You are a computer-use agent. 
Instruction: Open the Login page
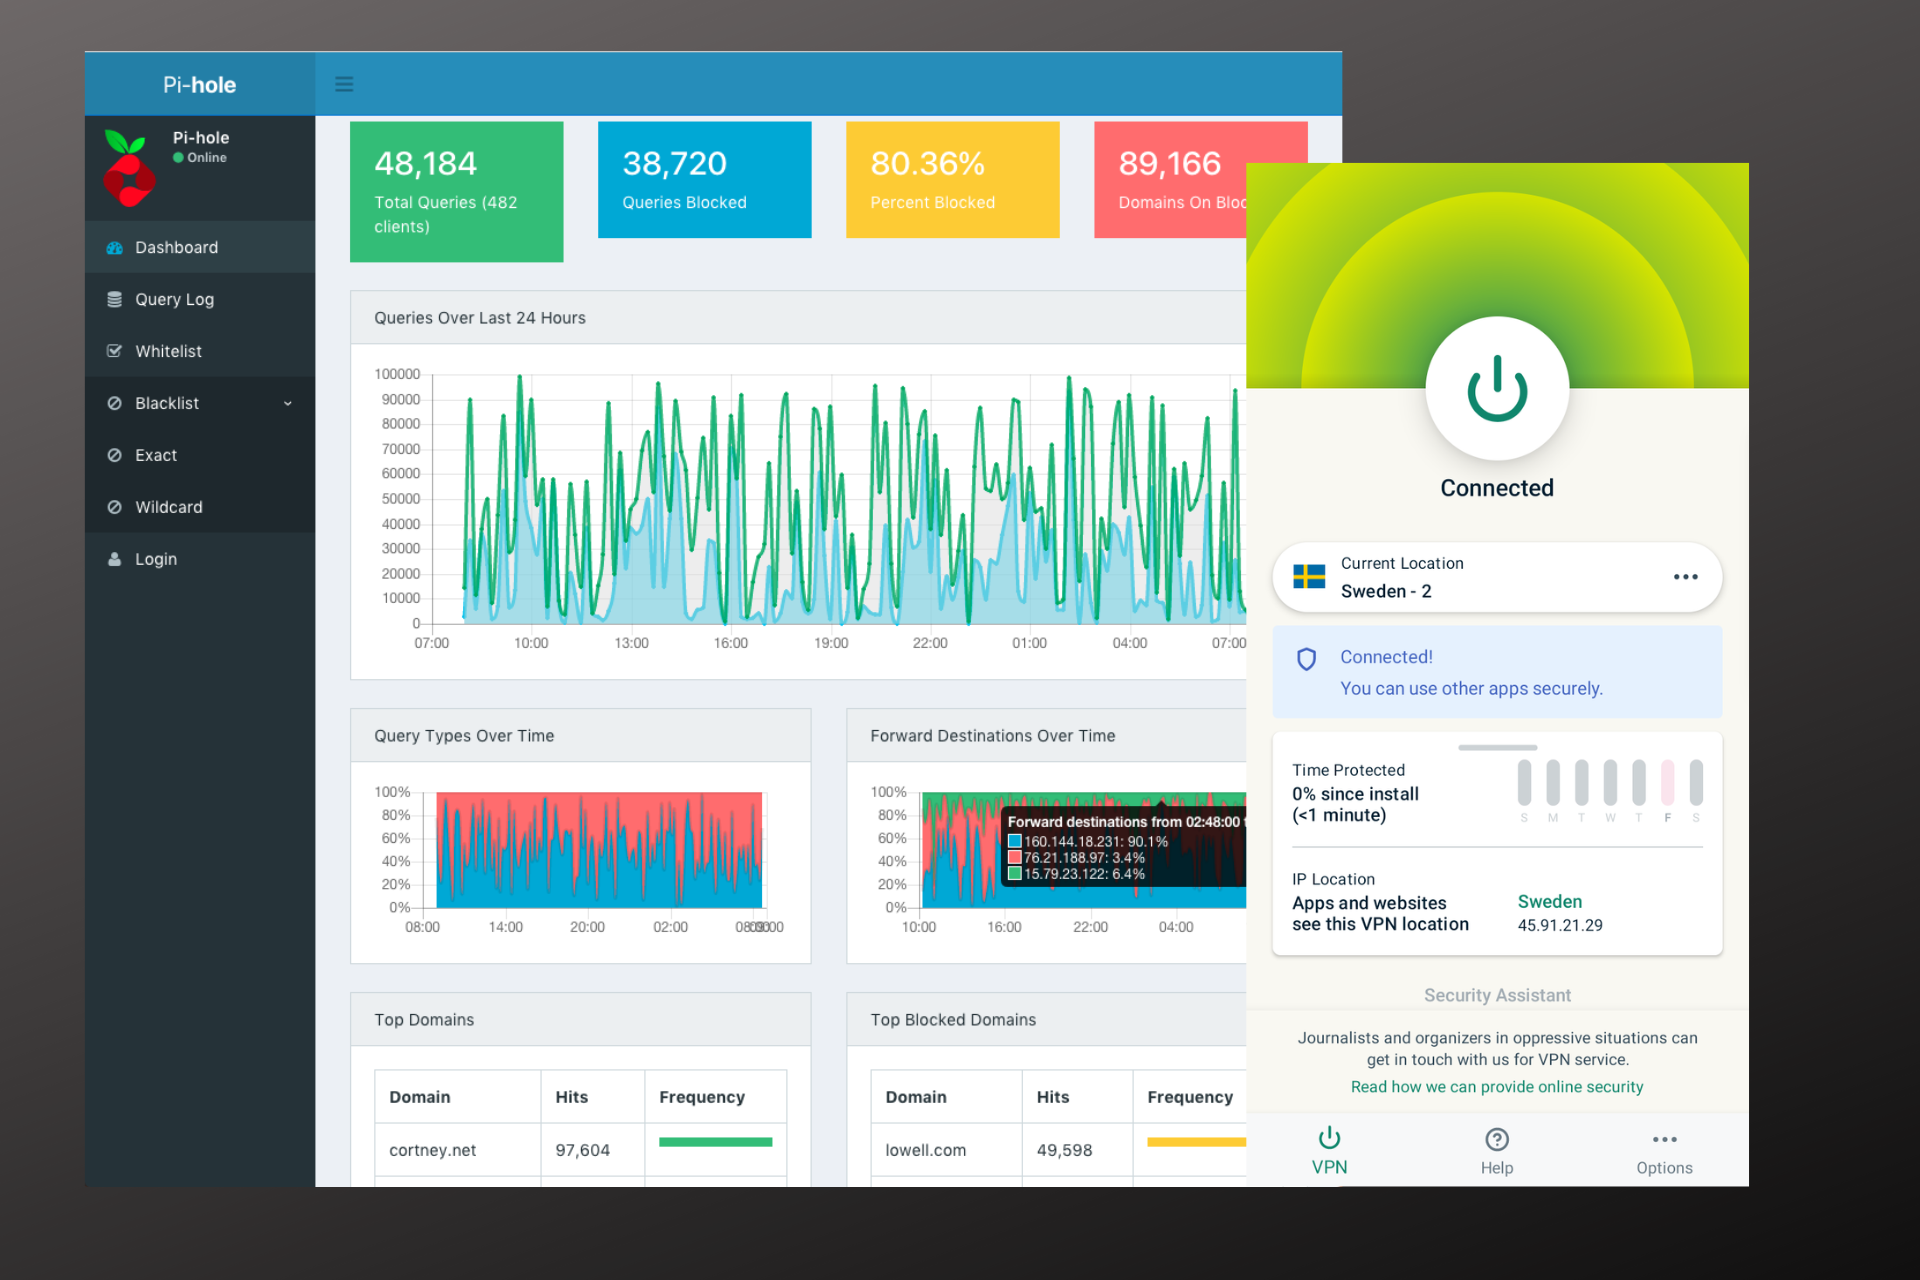coord(200,560)
